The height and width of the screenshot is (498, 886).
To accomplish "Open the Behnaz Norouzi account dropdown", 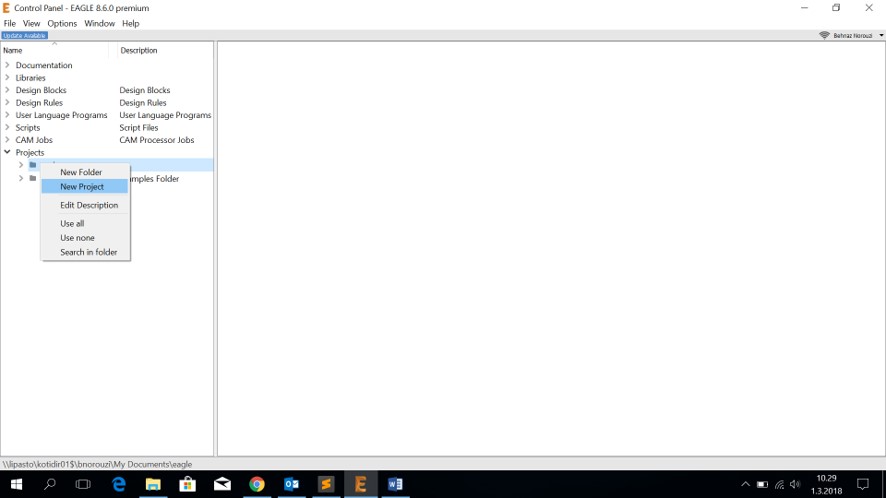I will tap(881, 35).
